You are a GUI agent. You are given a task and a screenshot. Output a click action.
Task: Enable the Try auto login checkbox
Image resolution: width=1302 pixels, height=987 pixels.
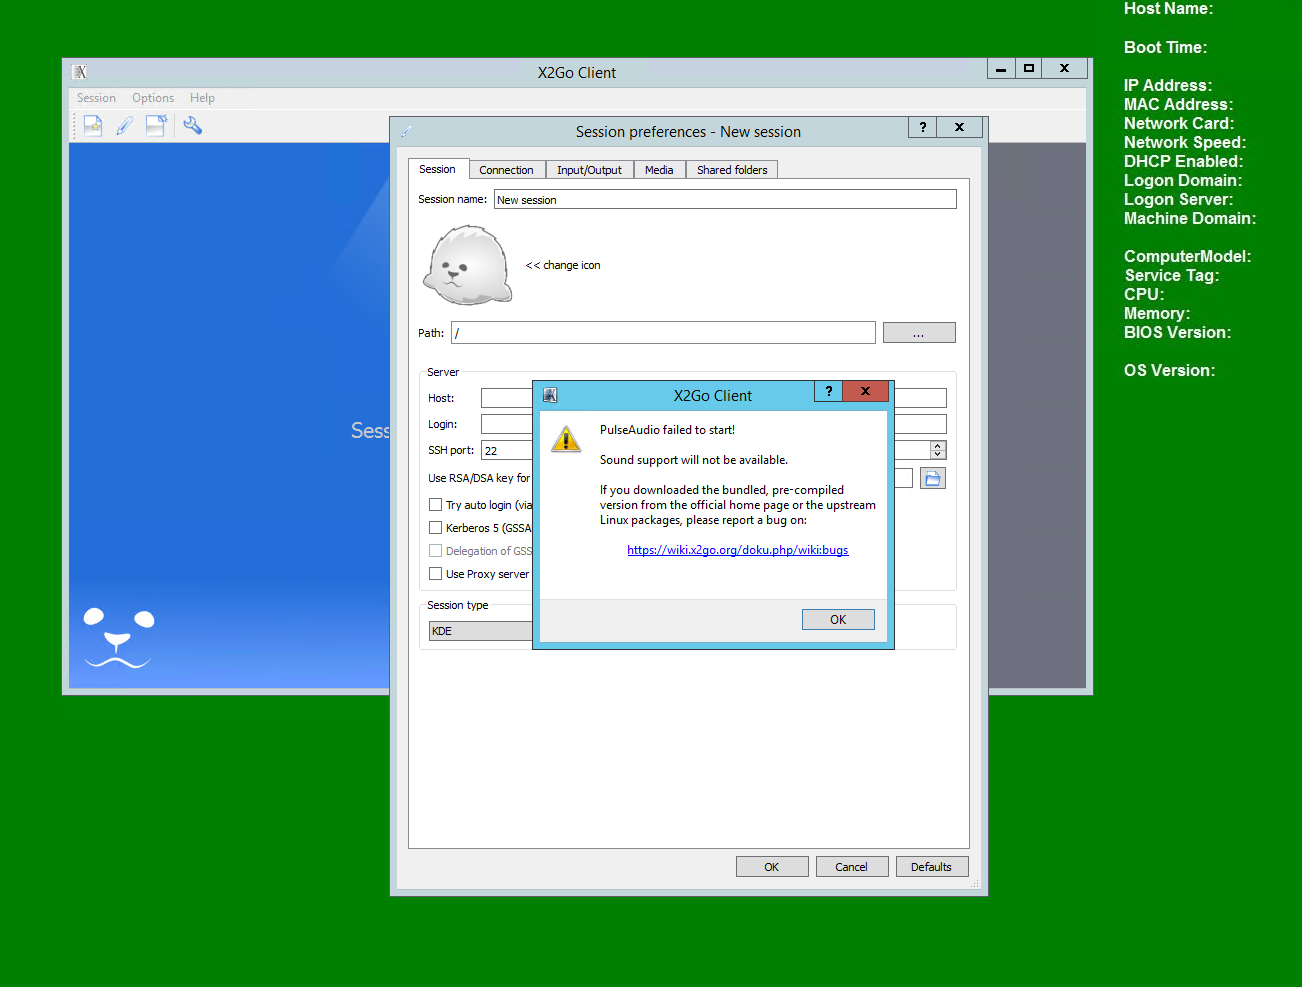(x=436, y=505)
